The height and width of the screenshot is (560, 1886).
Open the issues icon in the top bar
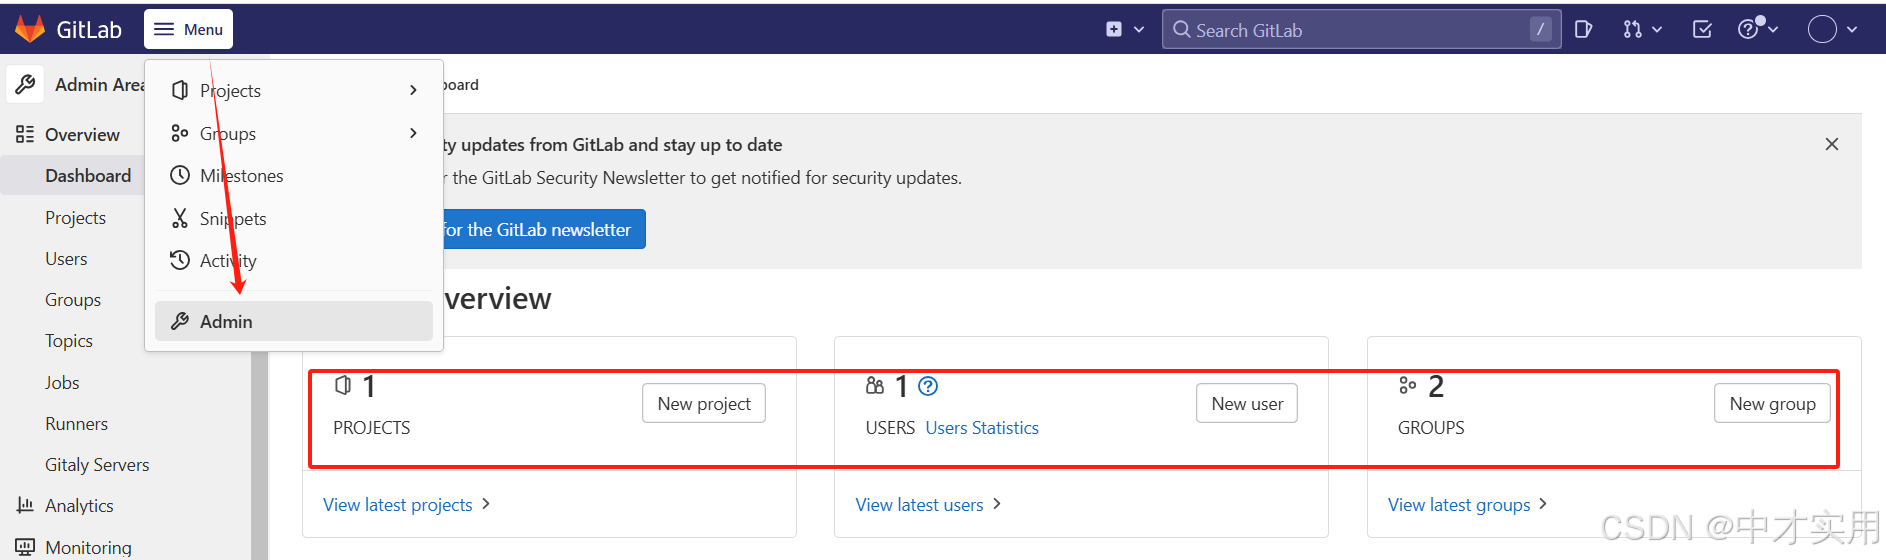click(1583, 29)
